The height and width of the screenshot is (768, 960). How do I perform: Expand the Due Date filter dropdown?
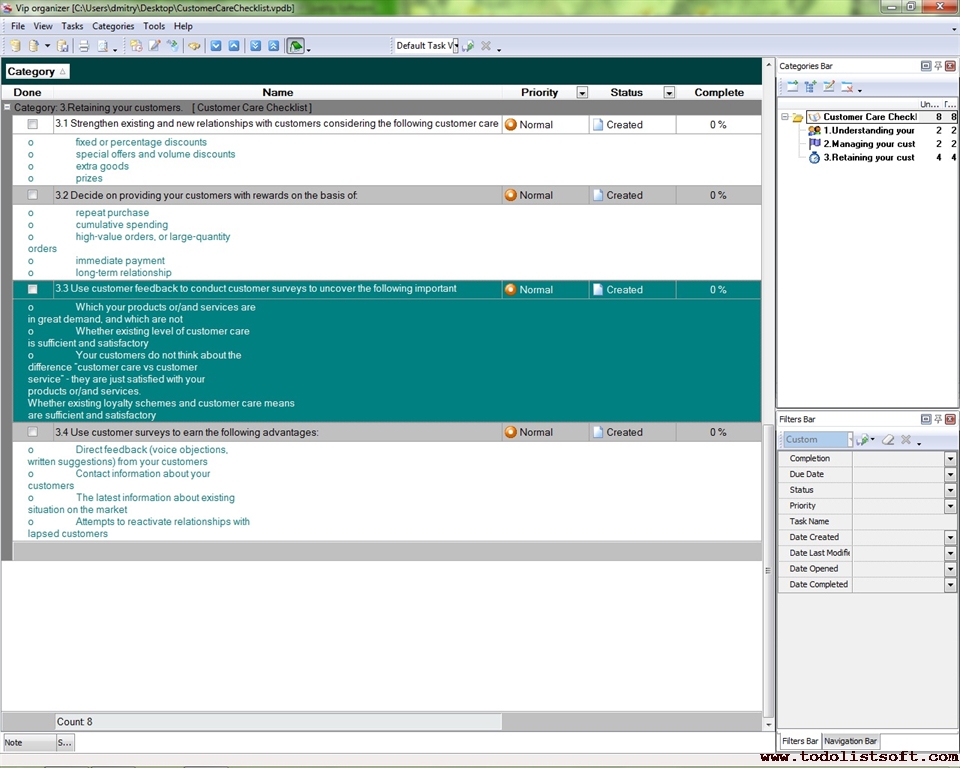coord(950,475)
